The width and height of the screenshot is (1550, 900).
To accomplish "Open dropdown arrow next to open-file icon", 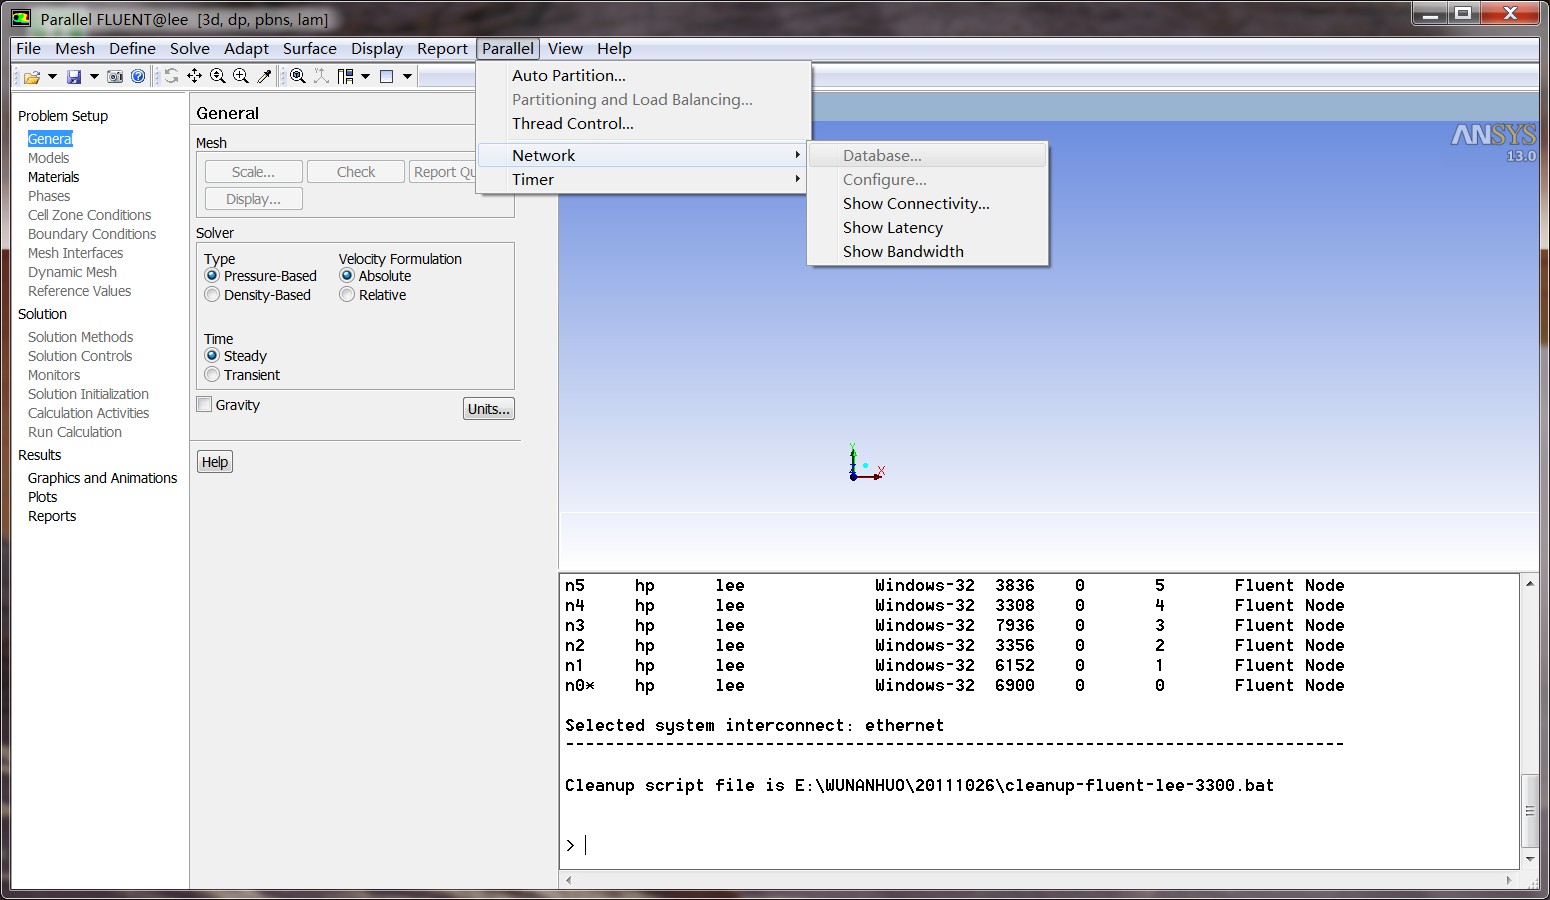I will (52, 77).
